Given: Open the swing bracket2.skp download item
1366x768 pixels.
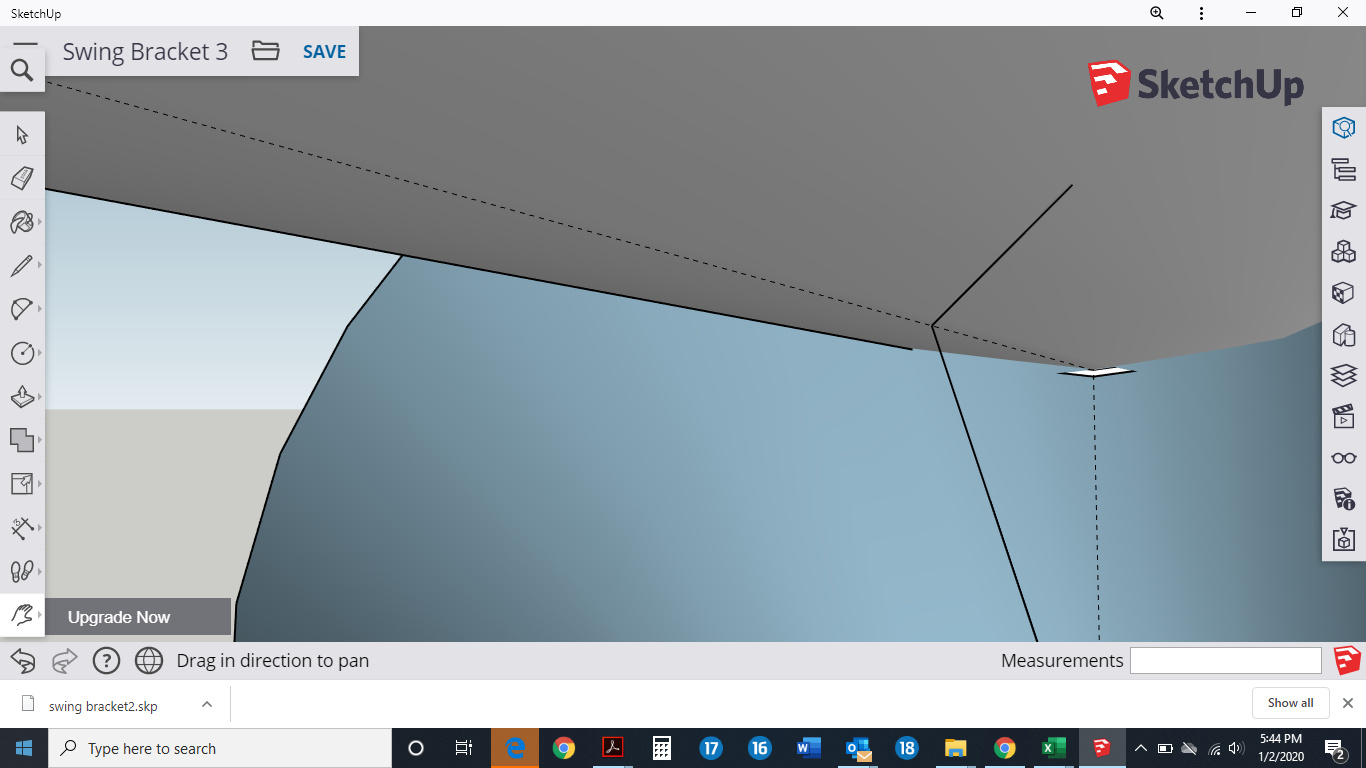Looking at the screenshot, I should coord(103,705).
